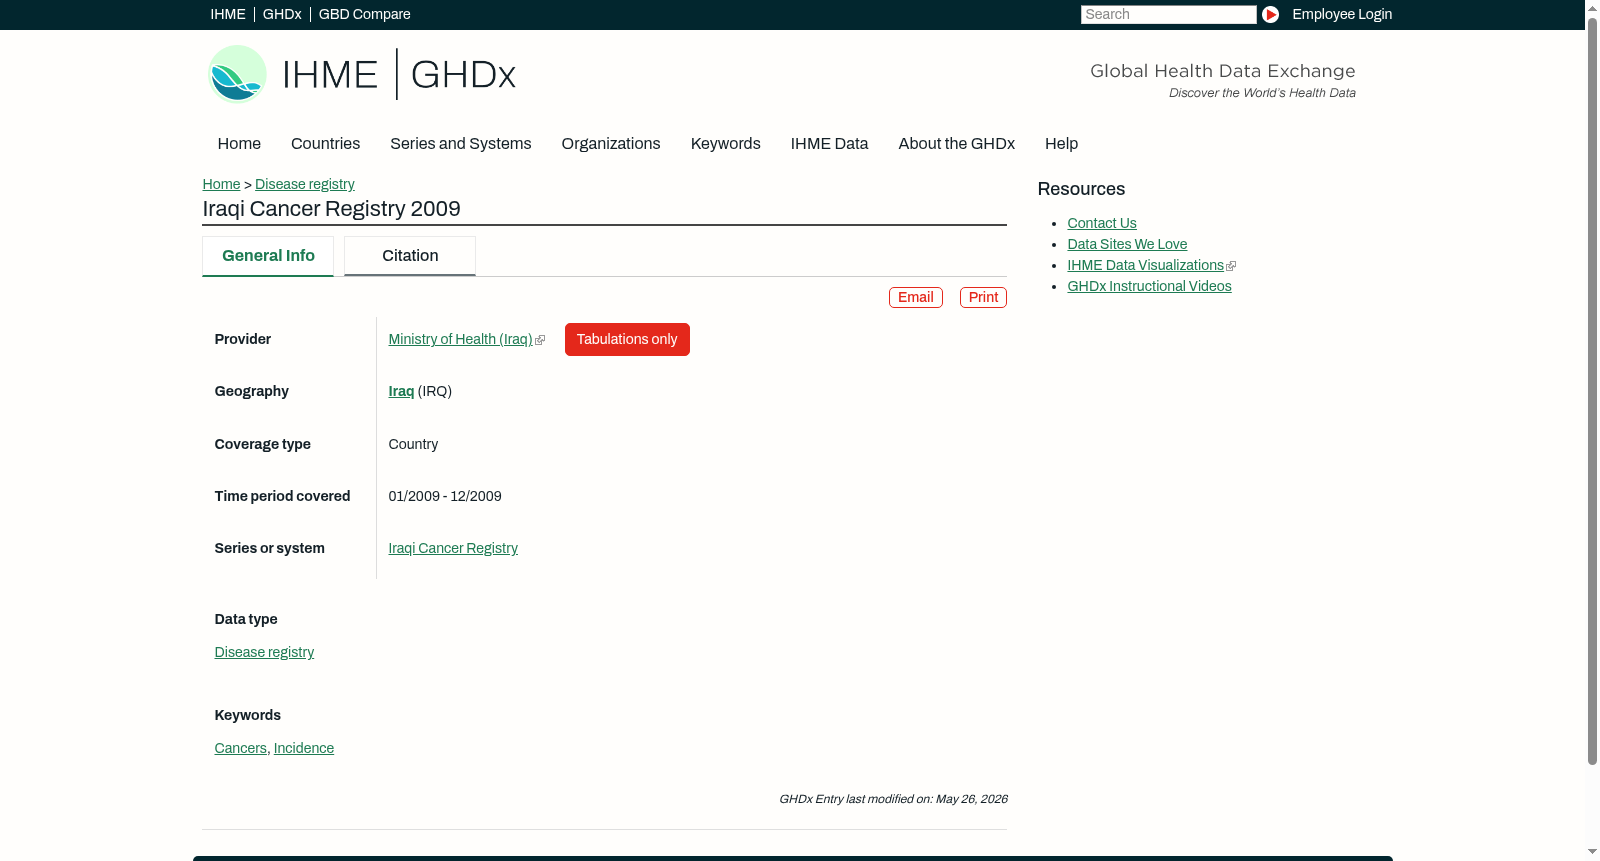The width and height of the screenshot is (1600, 861).
Task: Open the GHDx Instructional Videos link
Action: (x=1149, y=286)
